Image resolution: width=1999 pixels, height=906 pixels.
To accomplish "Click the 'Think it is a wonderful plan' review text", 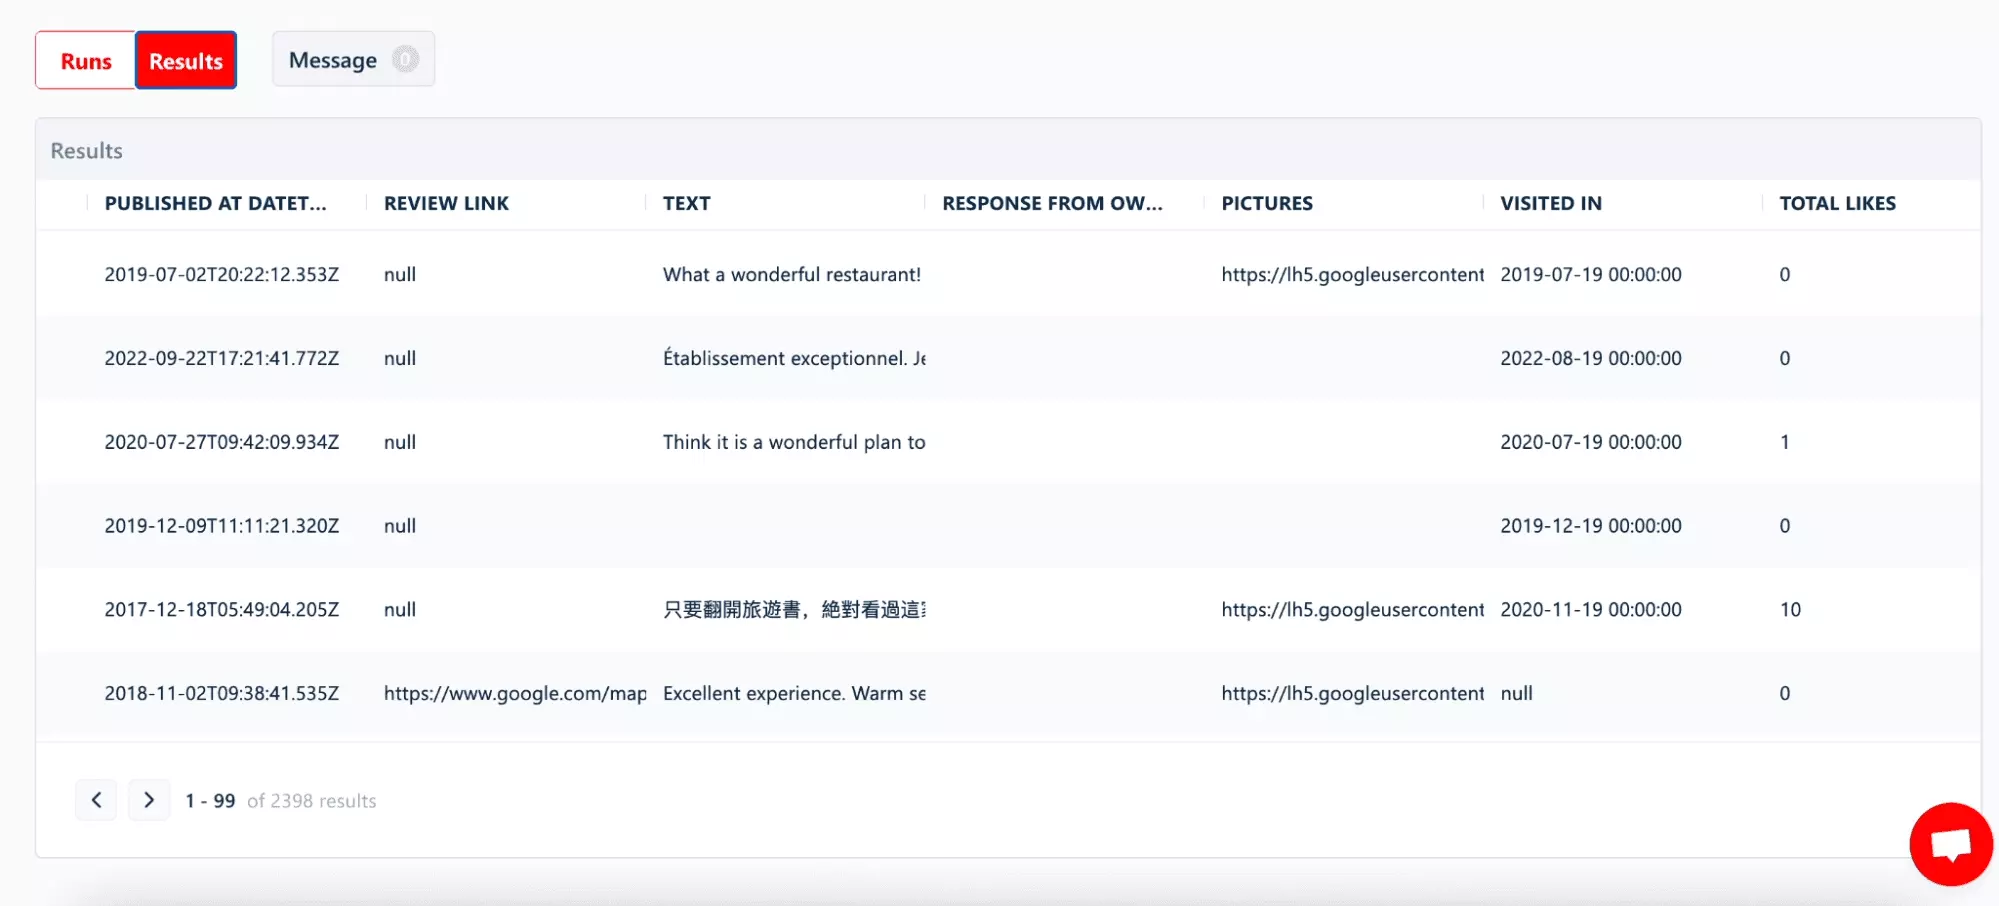I will [793, 442].
